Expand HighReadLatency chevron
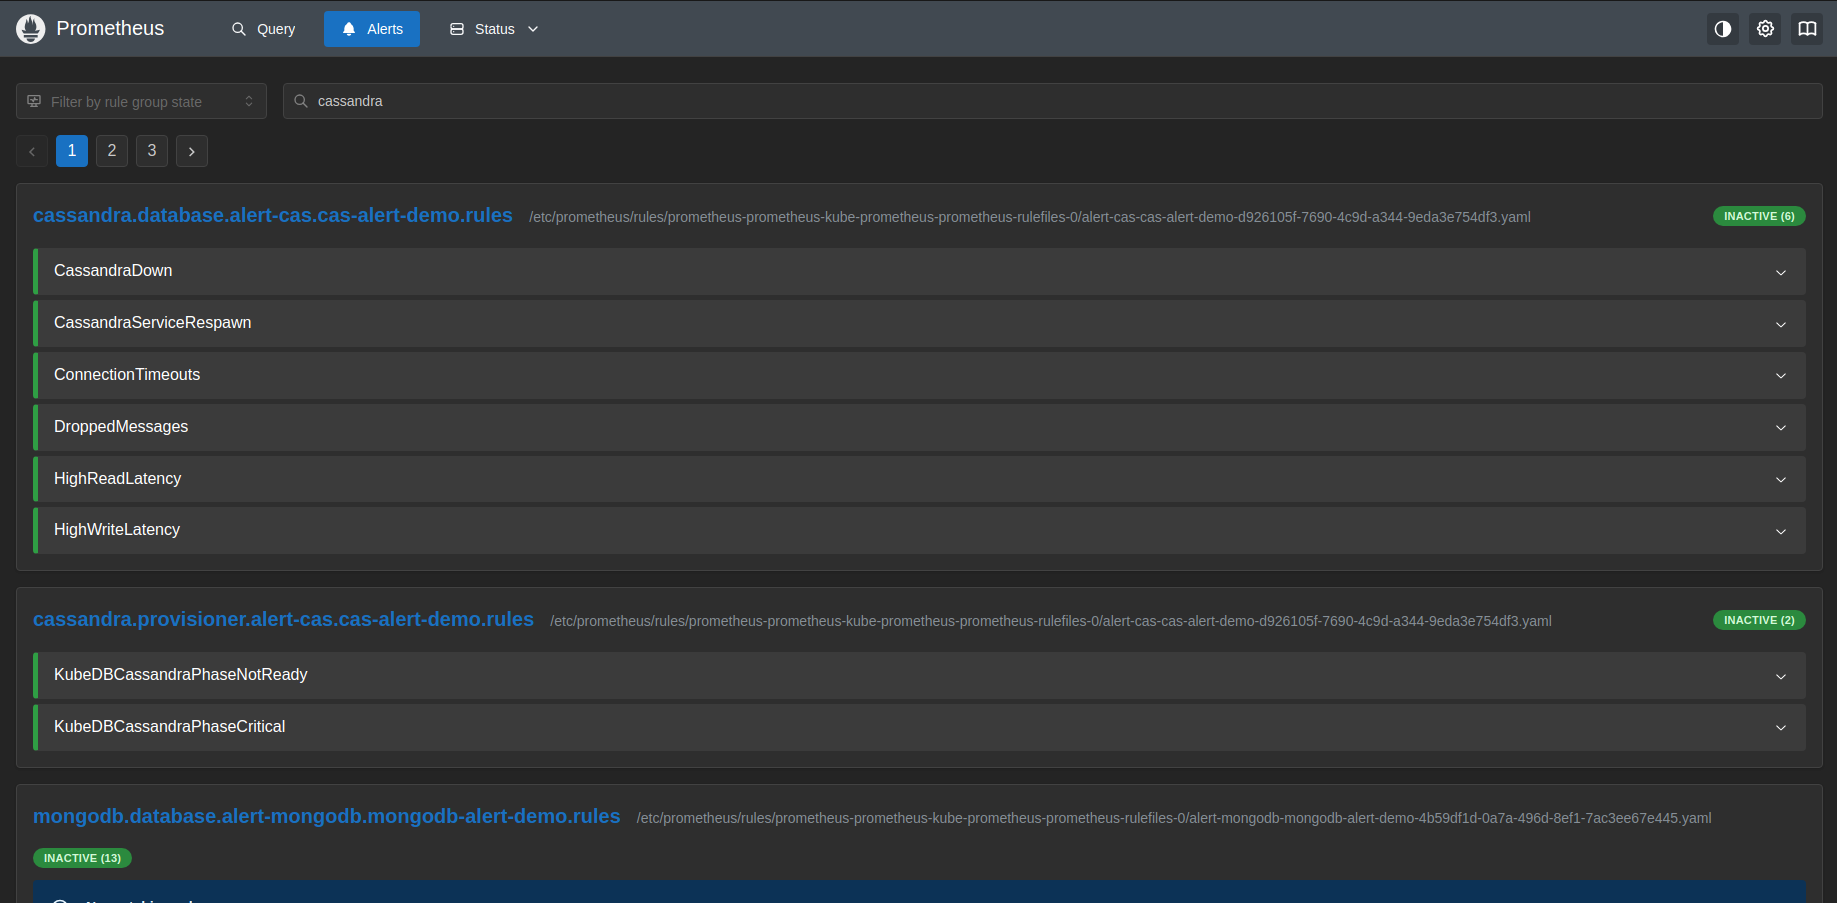Image resolution: width=1837 pixels, height=903 pixels. (1781, 480)
